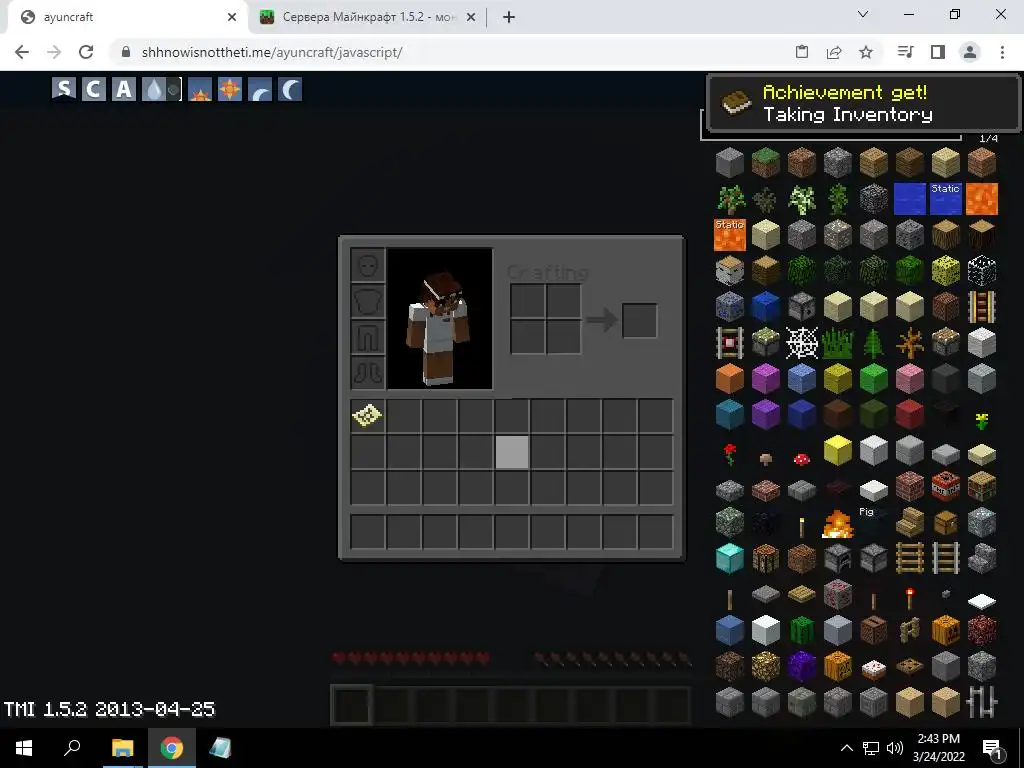This screenshot has width=1024, height=768.
Task: Open the share page icon
Action: point(834,52)
